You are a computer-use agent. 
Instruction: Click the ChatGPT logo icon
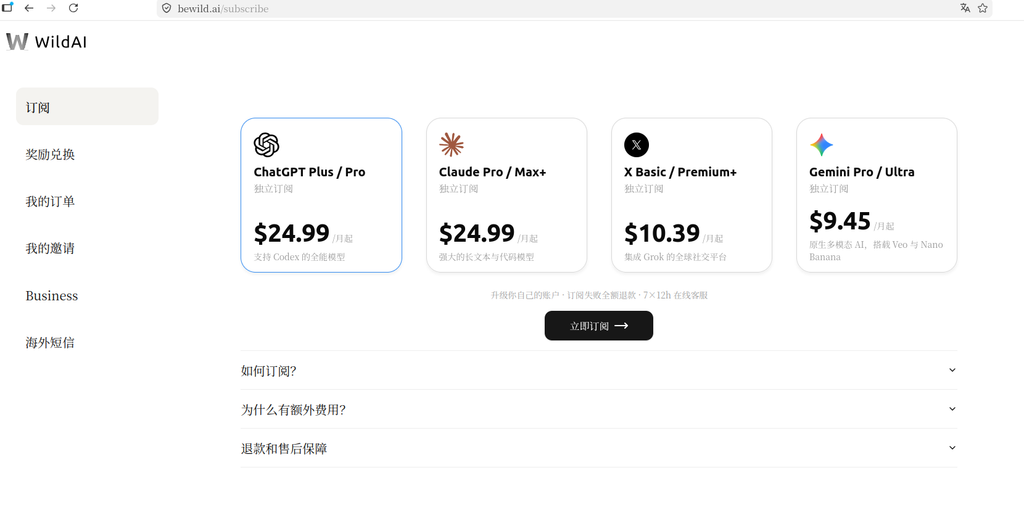click(x=266, y=145)
